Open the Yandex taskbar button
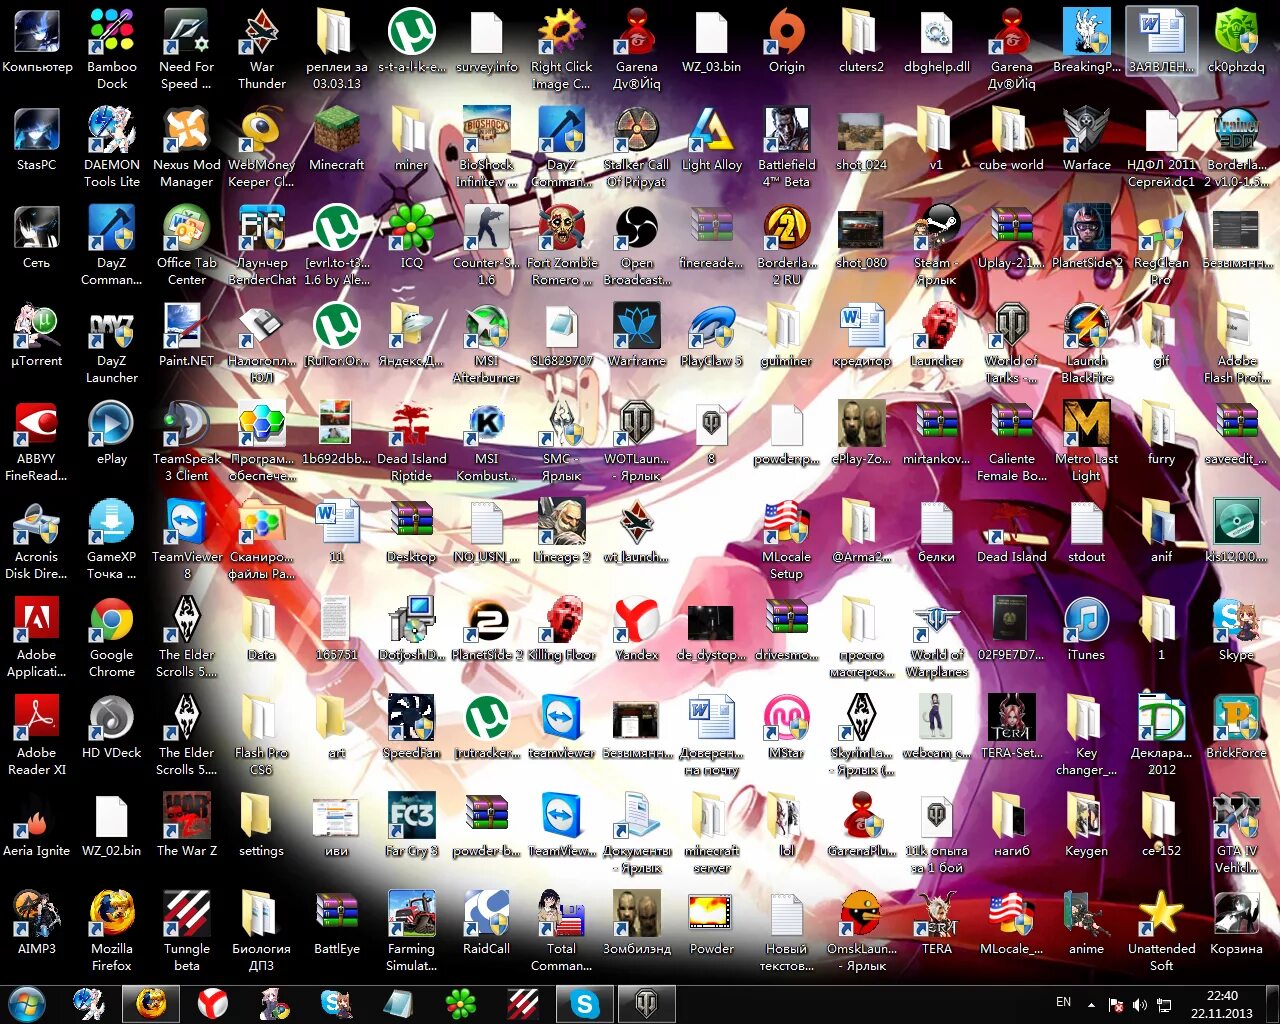Image resolution: width=1280 pixels, height=1024 pixels. 212,1003
